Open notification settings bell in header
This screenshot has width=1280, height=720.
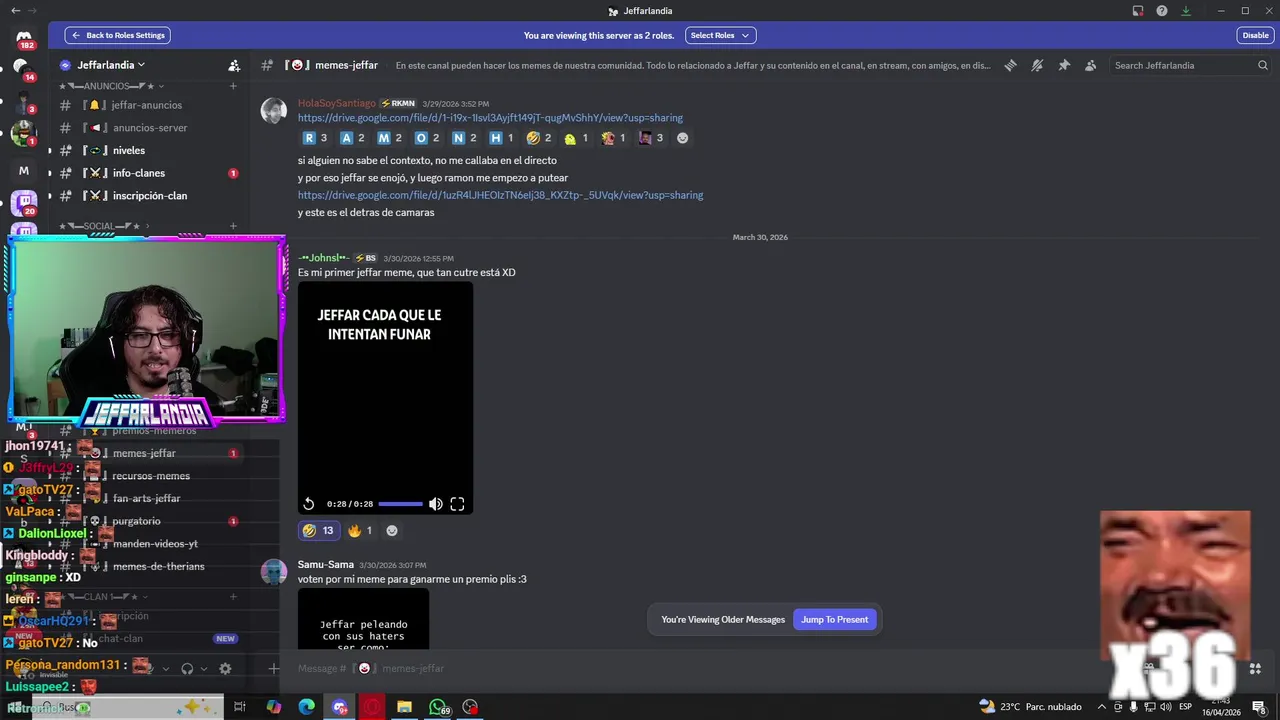[x=1037, y=65]
